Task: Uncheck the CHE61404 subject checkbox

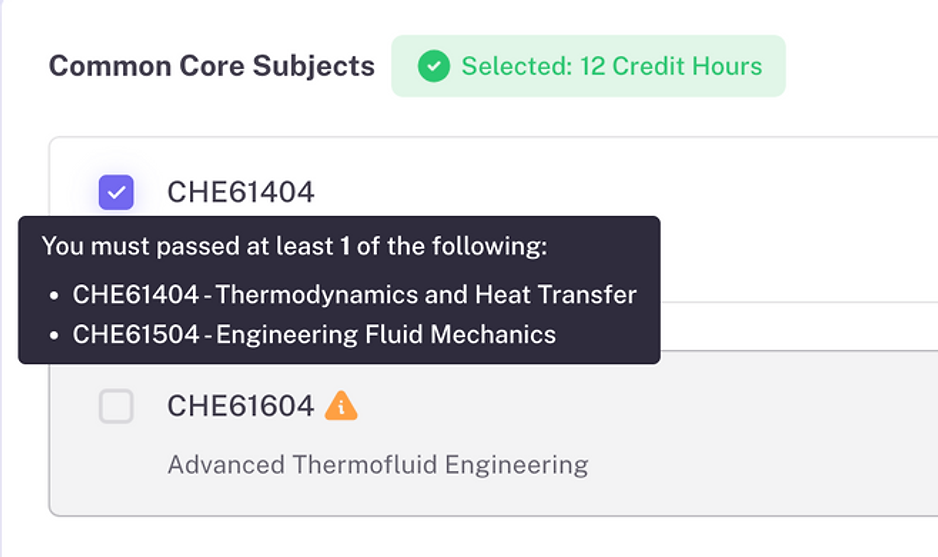Action: (x=116, y=192)
